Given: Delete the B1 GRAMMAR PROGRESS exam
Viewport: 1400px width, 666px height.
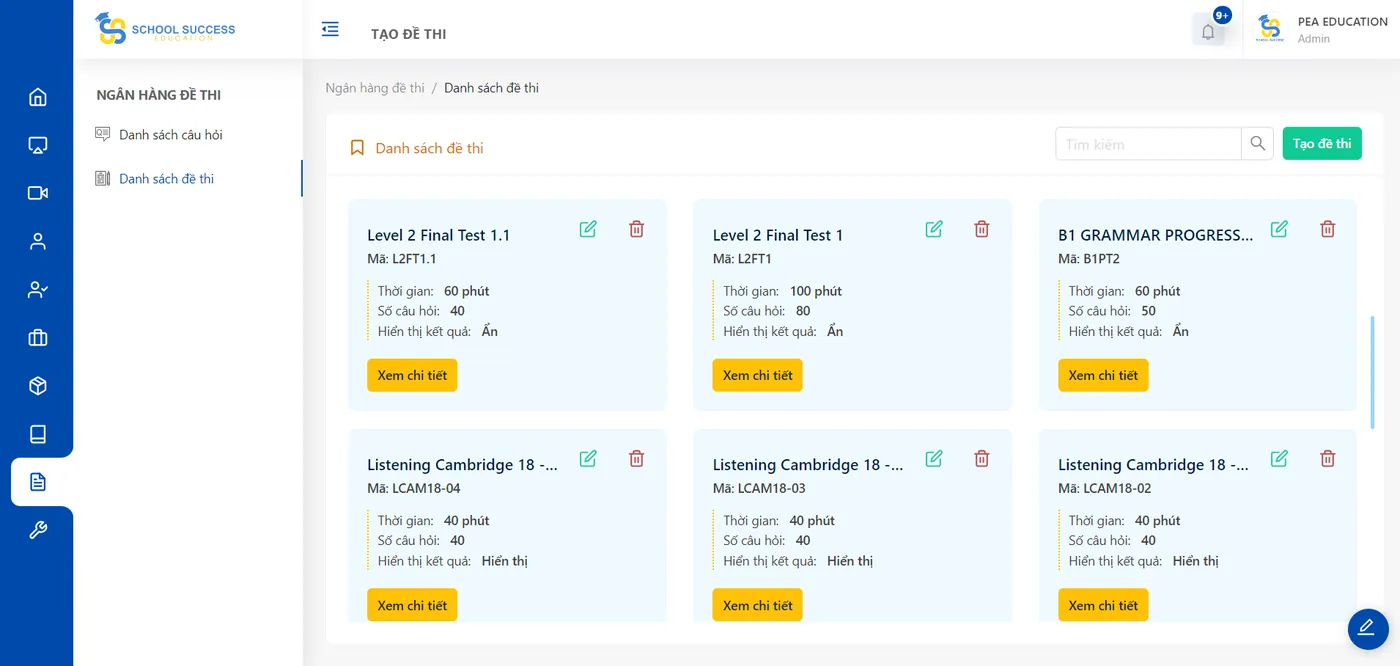Looking at the screenshot, I should (1328, 229).
